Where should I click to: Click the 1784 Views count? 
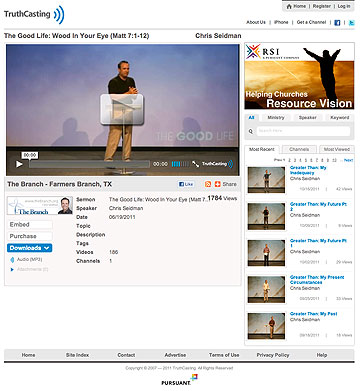[222, 198]
